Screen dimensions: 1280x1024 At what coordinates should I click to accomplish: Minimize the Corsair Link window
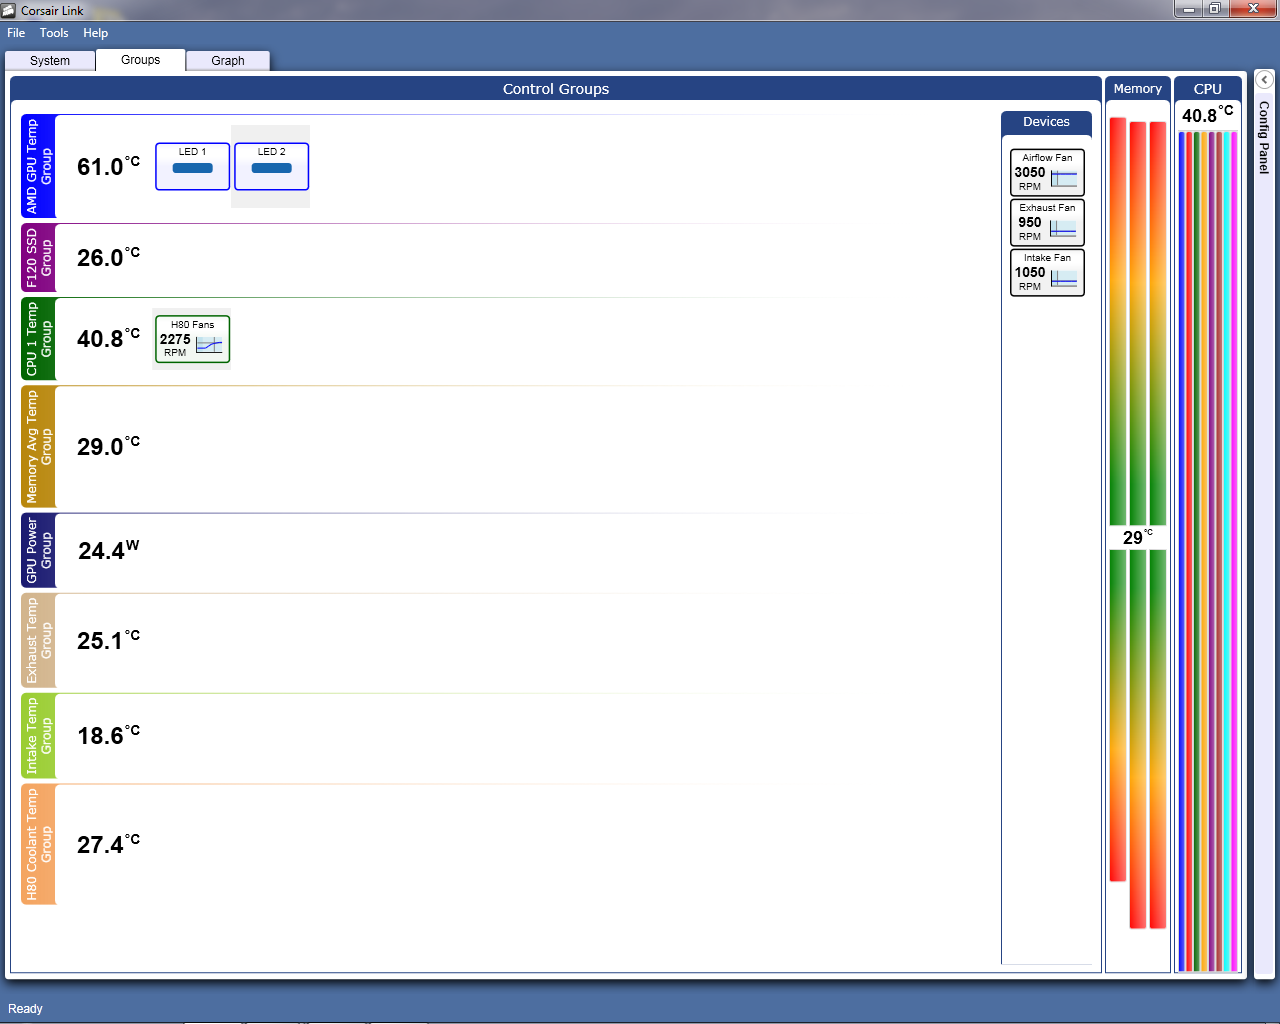(x=1187, y=9)
